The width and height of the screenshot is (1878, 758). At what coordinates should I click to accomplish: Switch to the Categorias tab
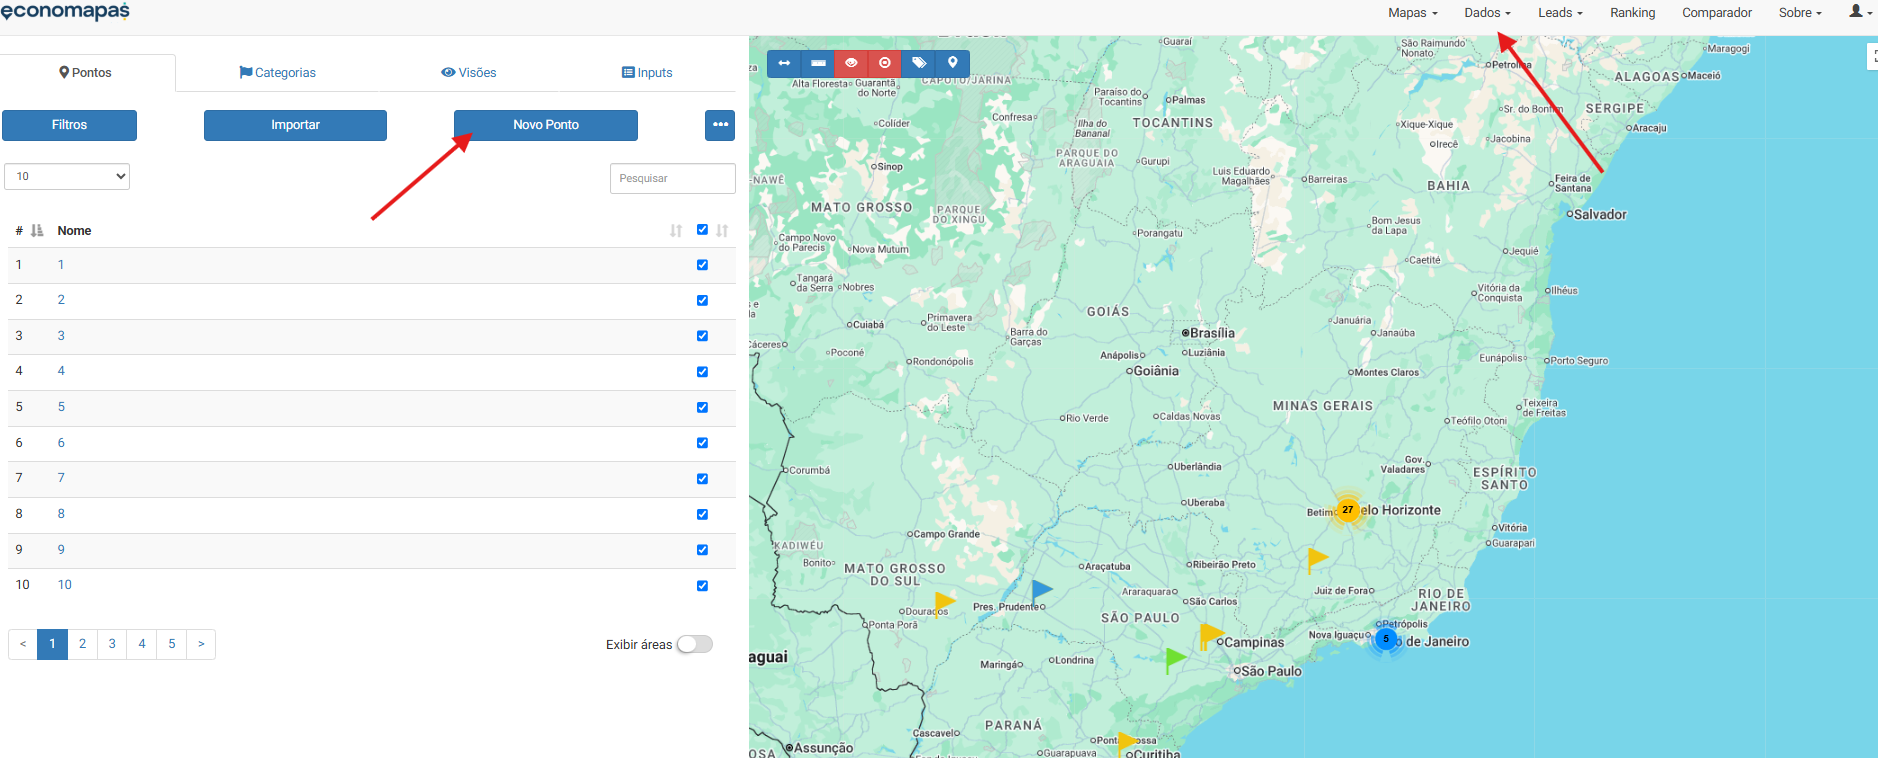pyautogui.click(x=277, y=73)
